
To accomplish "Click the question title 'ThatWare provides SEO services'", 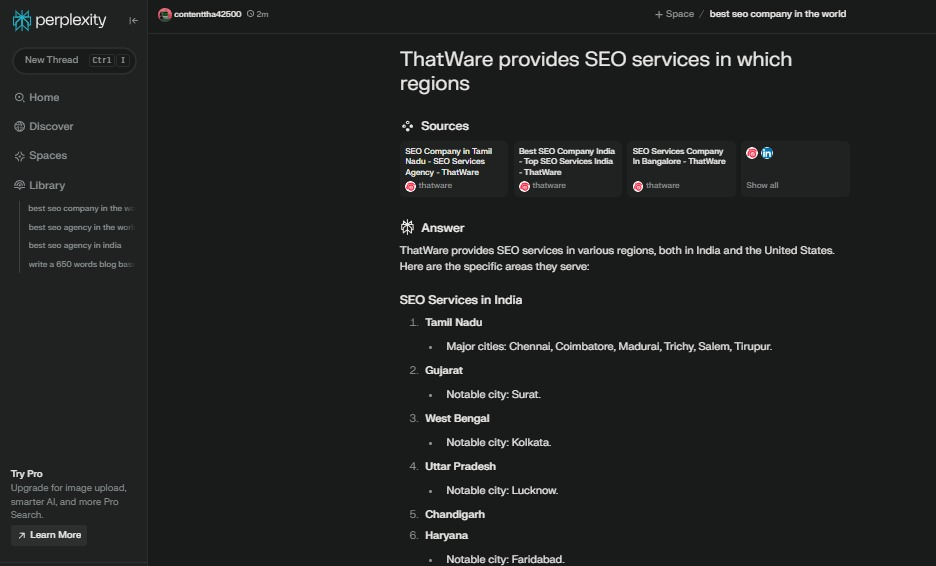I will pos(596,71).
